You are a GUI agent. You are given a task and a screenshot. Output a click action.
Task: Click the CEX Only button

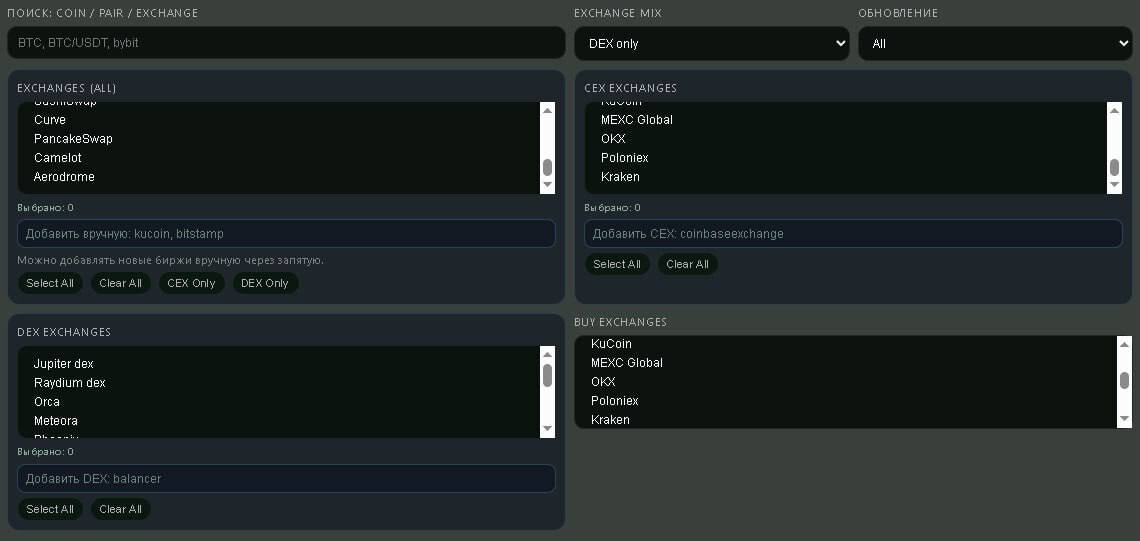pyautogui.click(x=191, y=284)
